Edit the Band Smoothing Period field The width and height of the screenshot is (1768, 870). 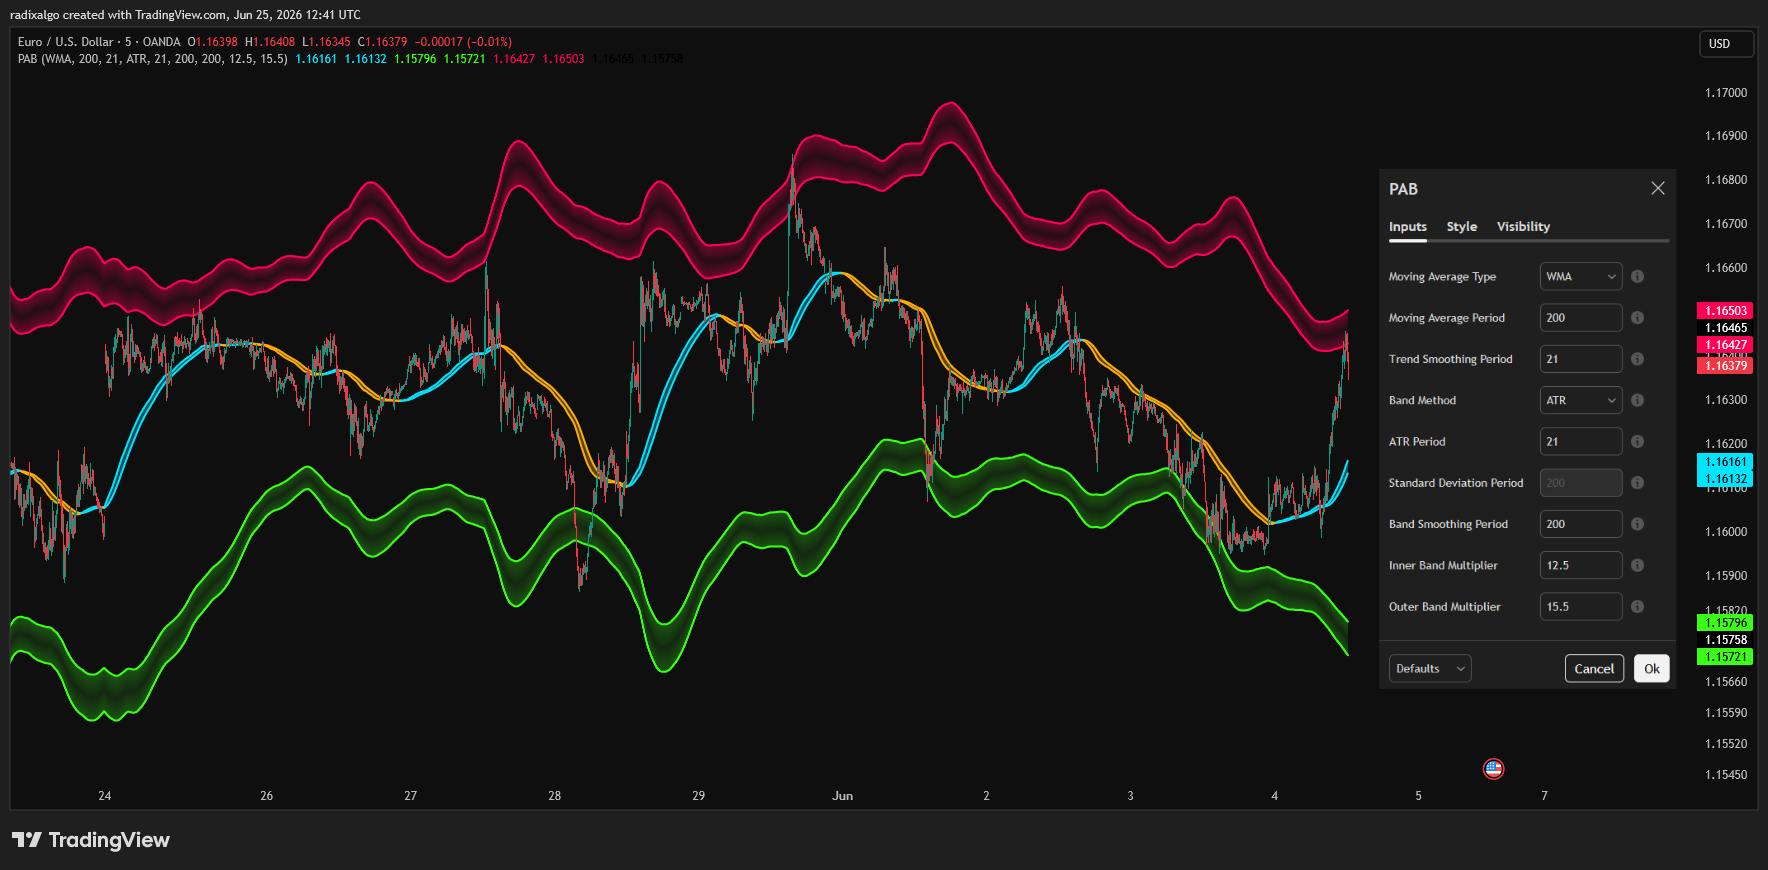[x=1580, y=524]
